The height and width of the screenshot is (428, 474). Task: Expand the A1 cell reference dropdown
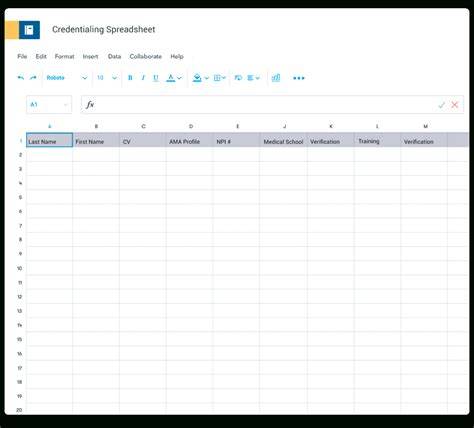pos(66,105)
